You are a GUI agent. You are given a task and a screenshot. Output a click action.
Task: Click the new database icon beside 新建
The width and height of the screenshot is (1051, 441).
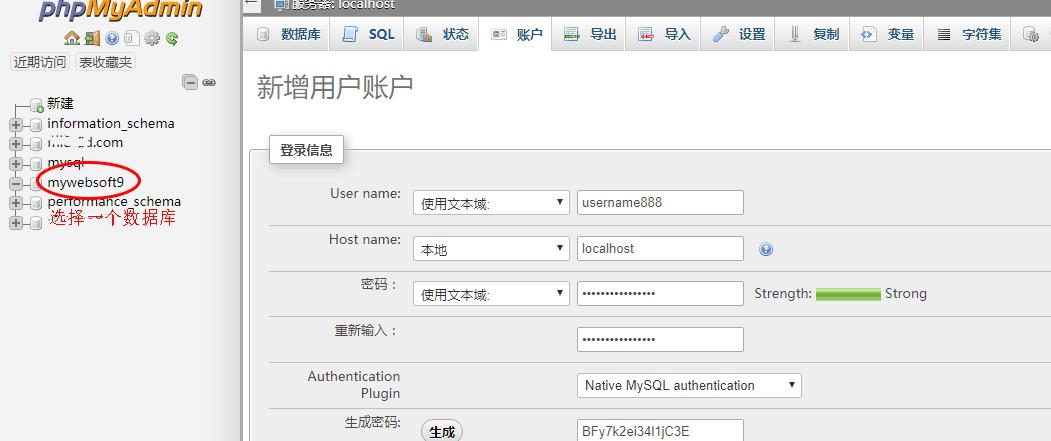[x=36, y=105]
